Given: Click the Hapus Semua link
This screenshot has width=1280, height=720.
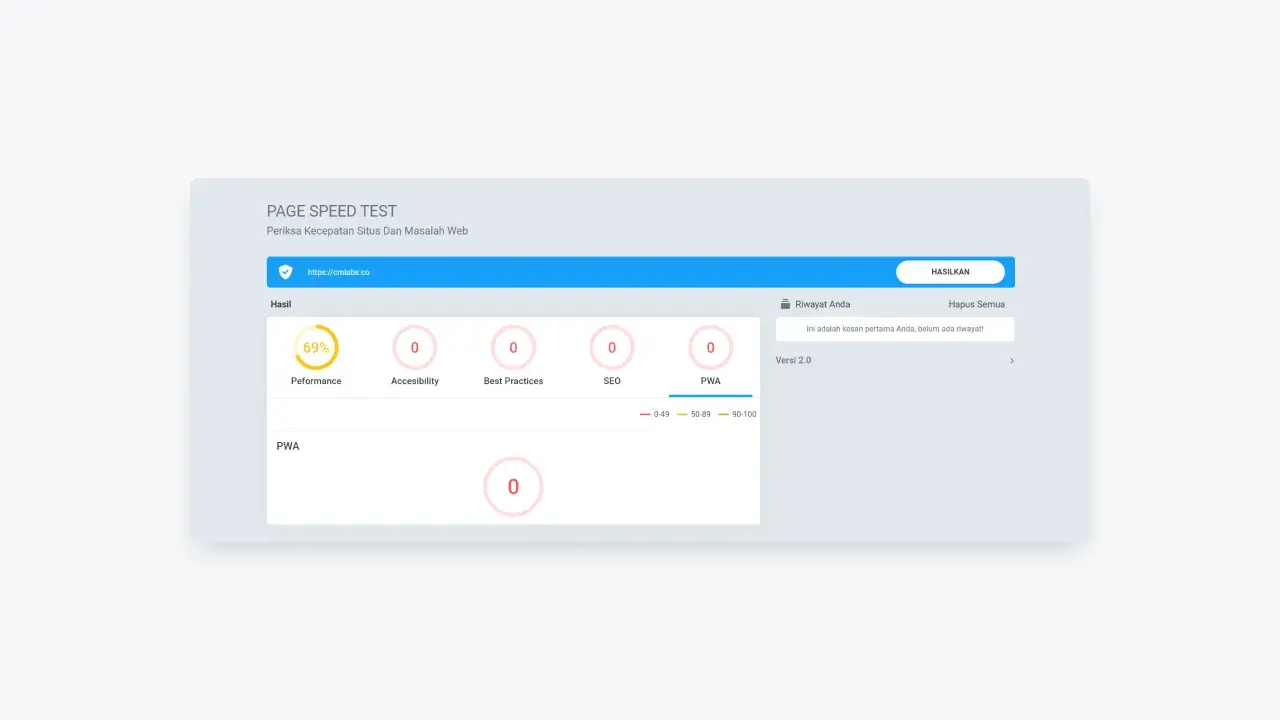Looking at the screenshot, I should (x=976, y=304).
